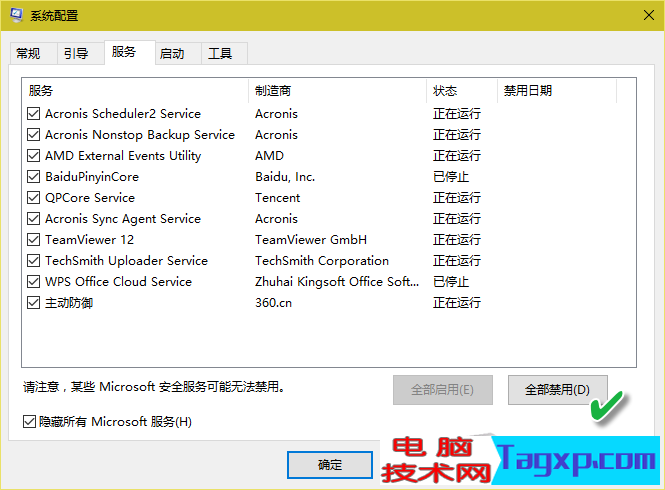This screenshot has height=490, width=665.
Task: Uncheck Acronis Nonstop Backup Service checkbox
Action: coord(34,134)
